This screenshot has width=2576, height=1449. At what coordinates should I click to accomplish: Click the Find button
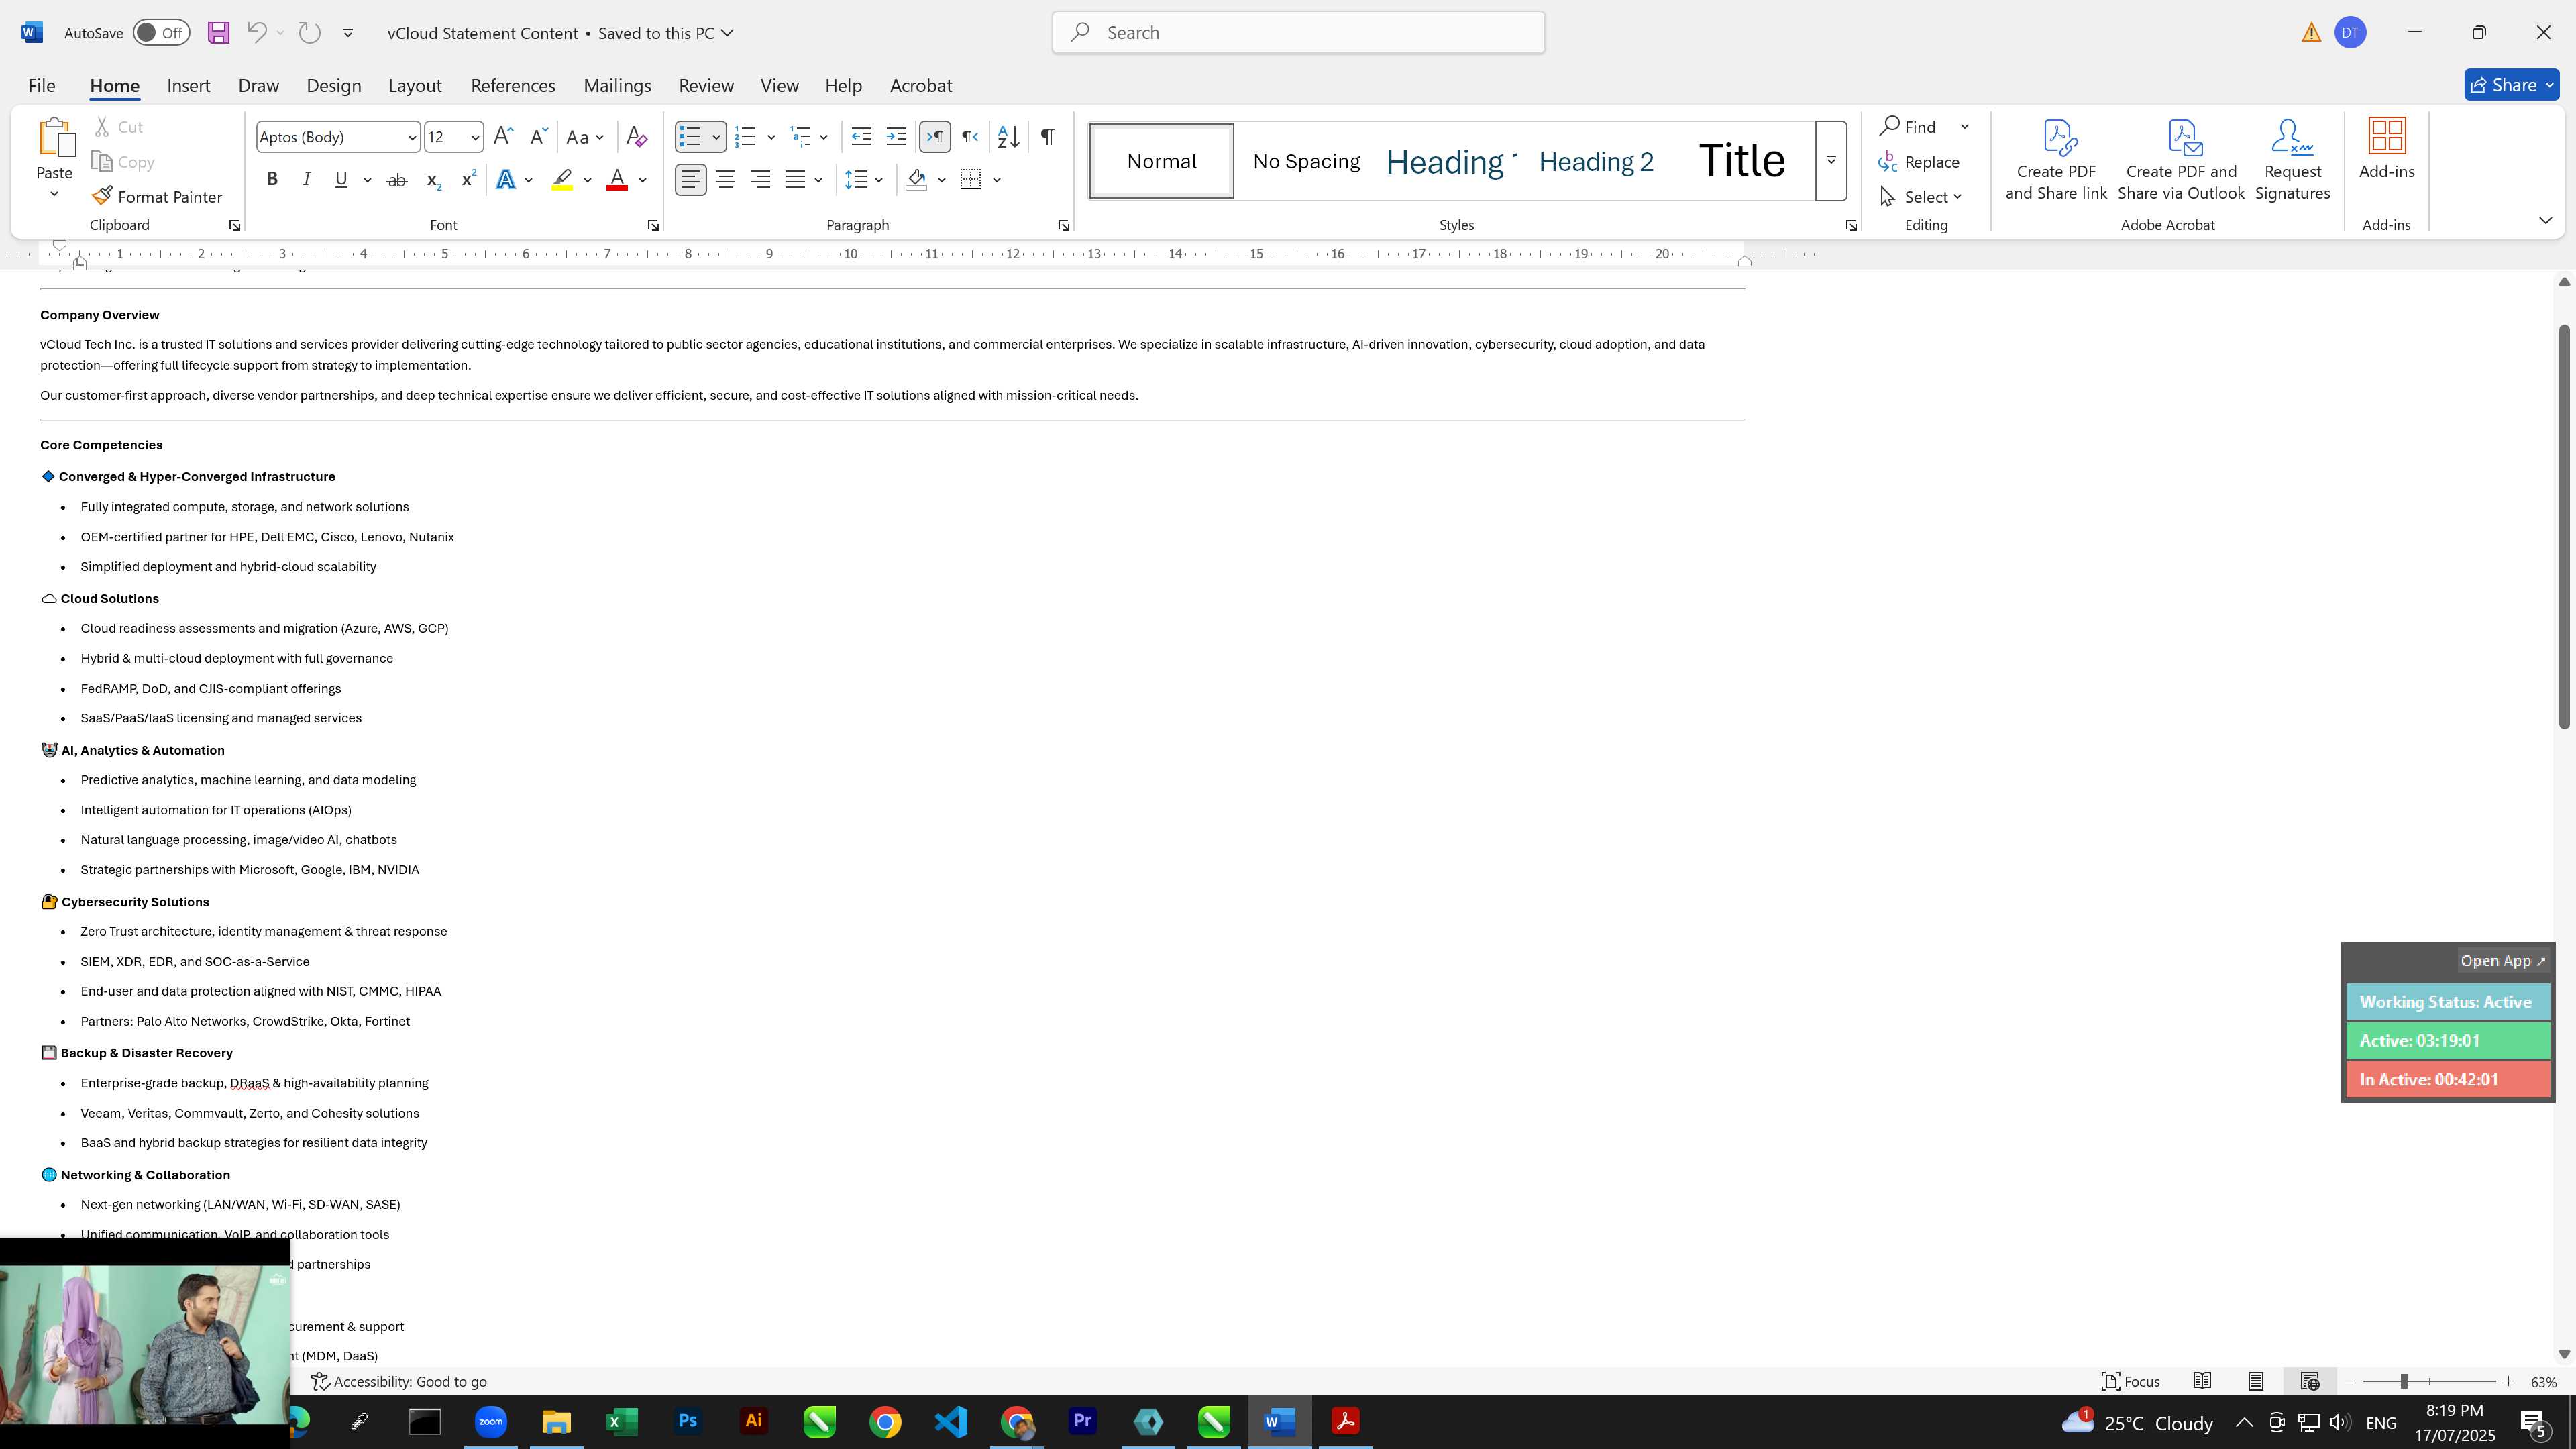coord(1908,127)
